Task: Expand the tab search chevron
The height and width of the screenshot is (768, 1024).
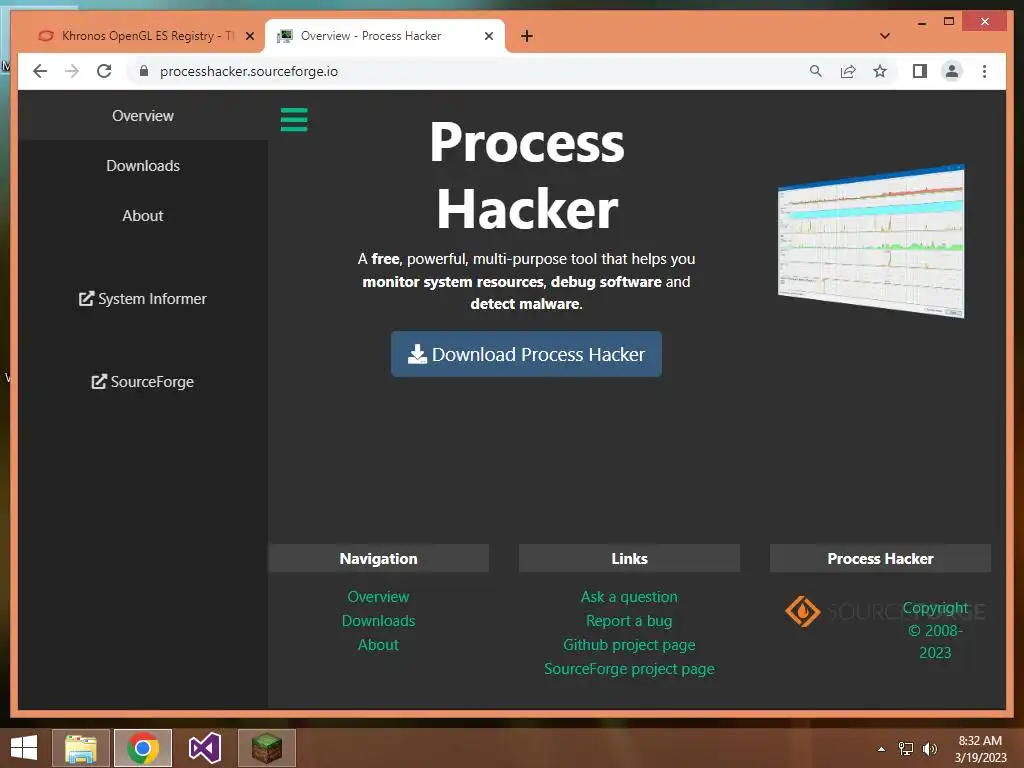Action: 885,36
